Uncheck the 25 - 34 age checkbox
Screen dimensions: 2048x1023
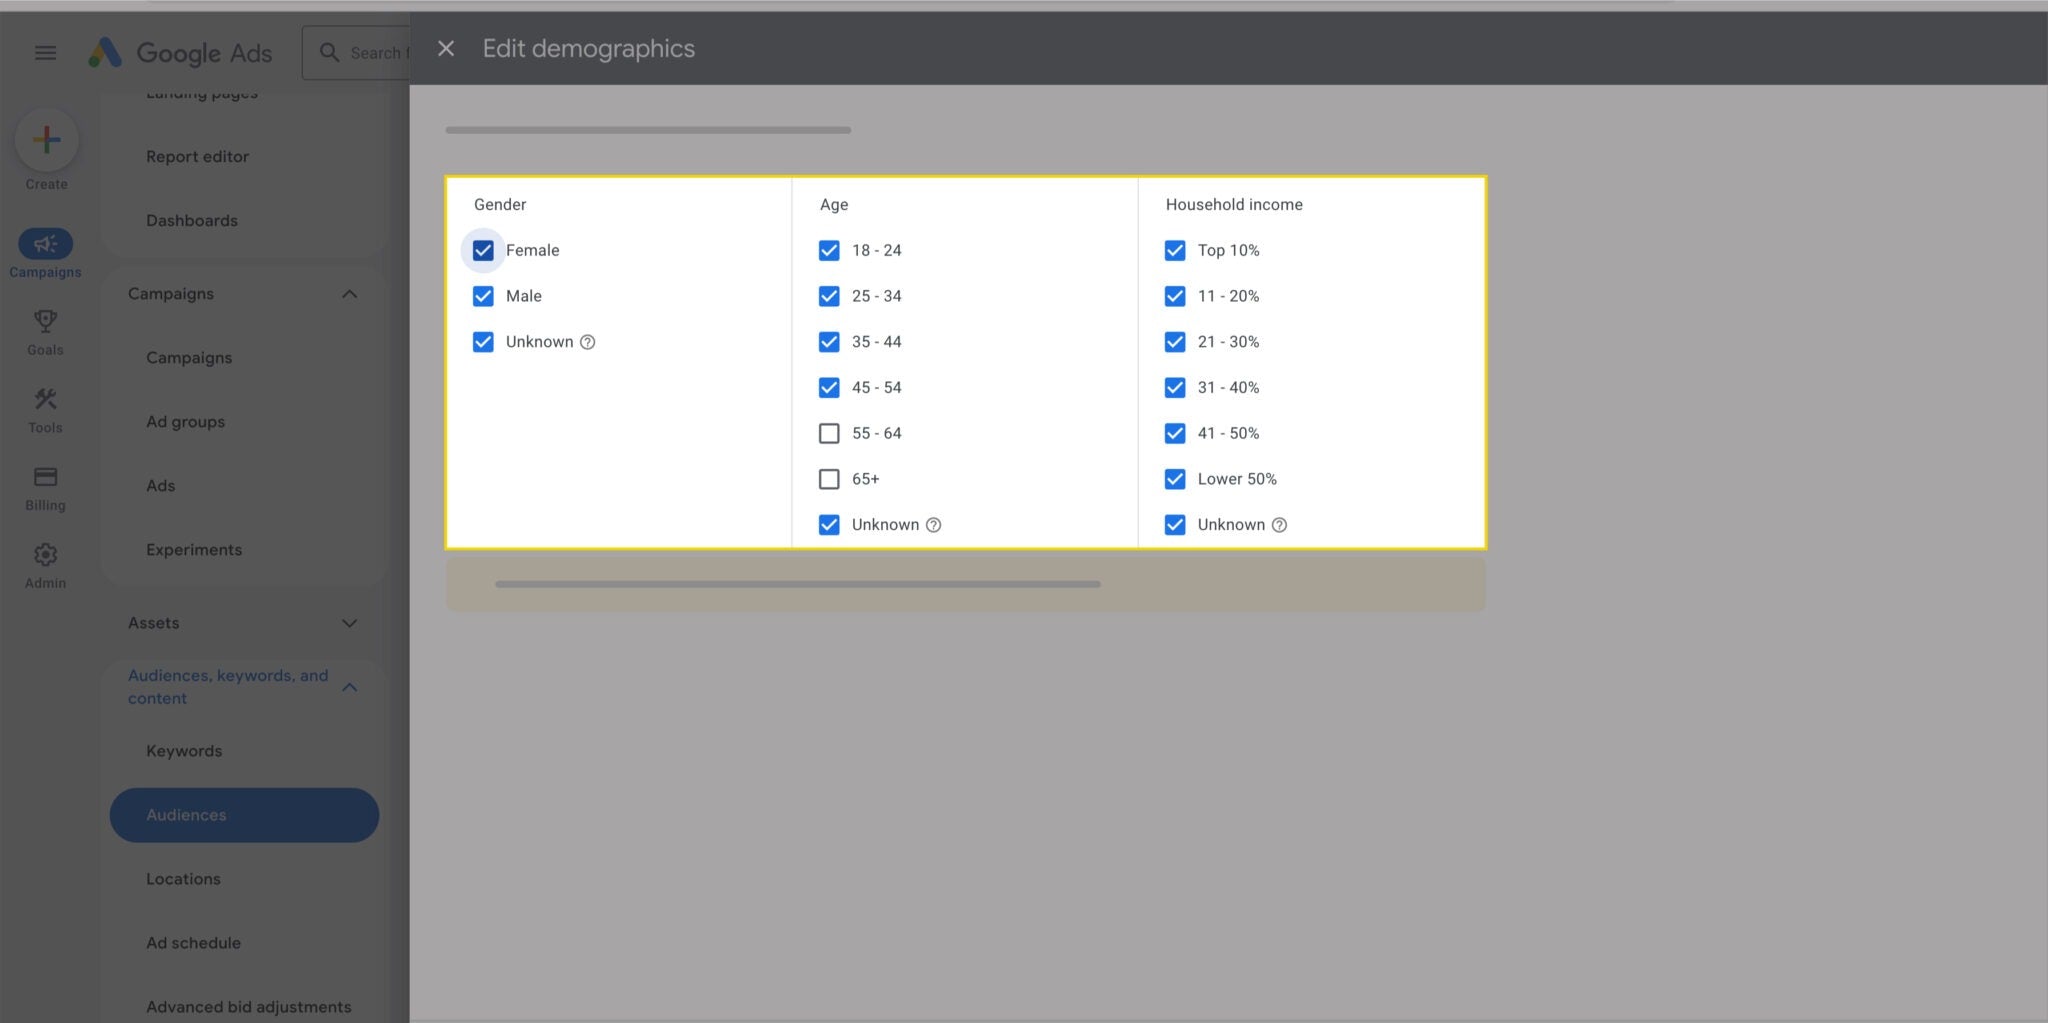829,296
